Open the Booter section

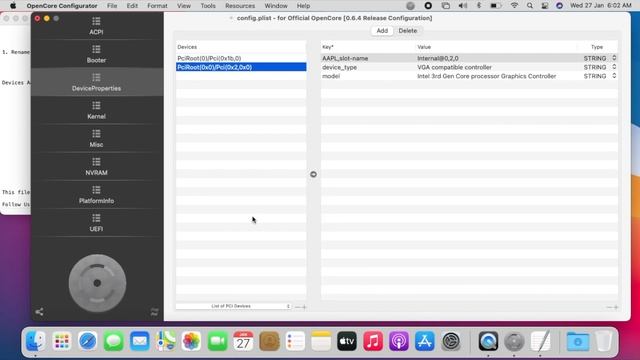[96, 54]
